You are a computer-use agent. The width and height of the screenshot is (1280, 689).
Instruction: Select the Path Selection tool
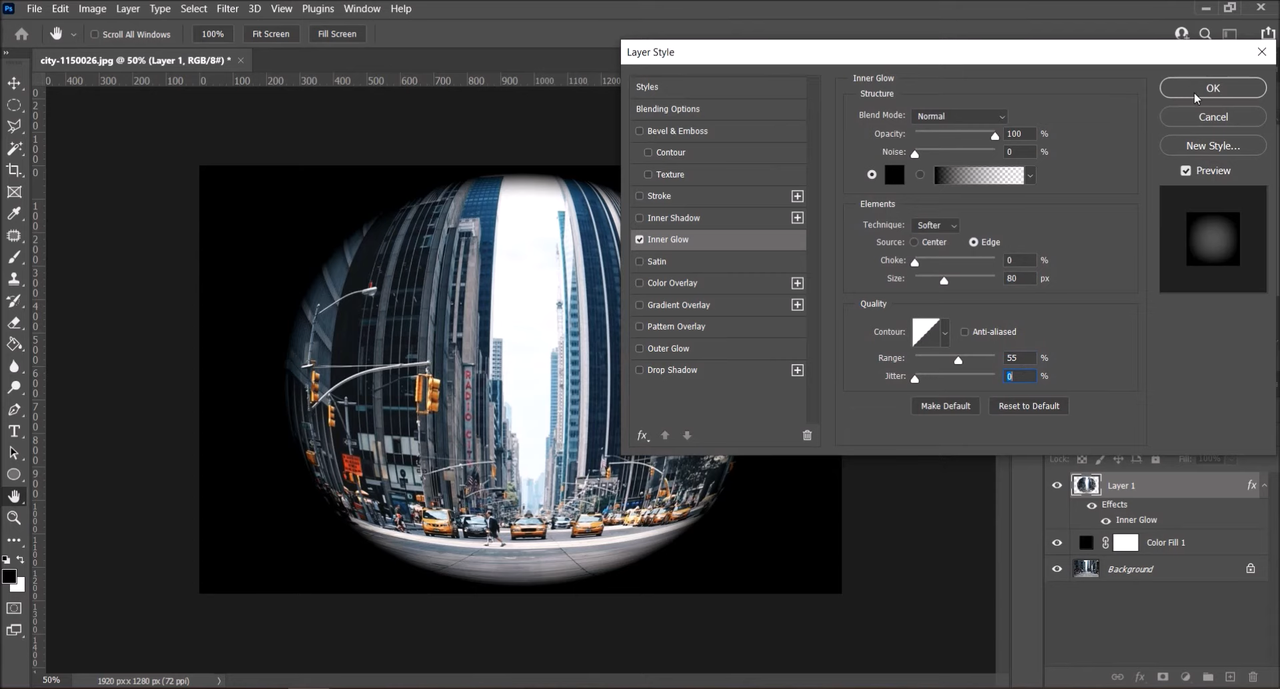(x=14, y=453)
